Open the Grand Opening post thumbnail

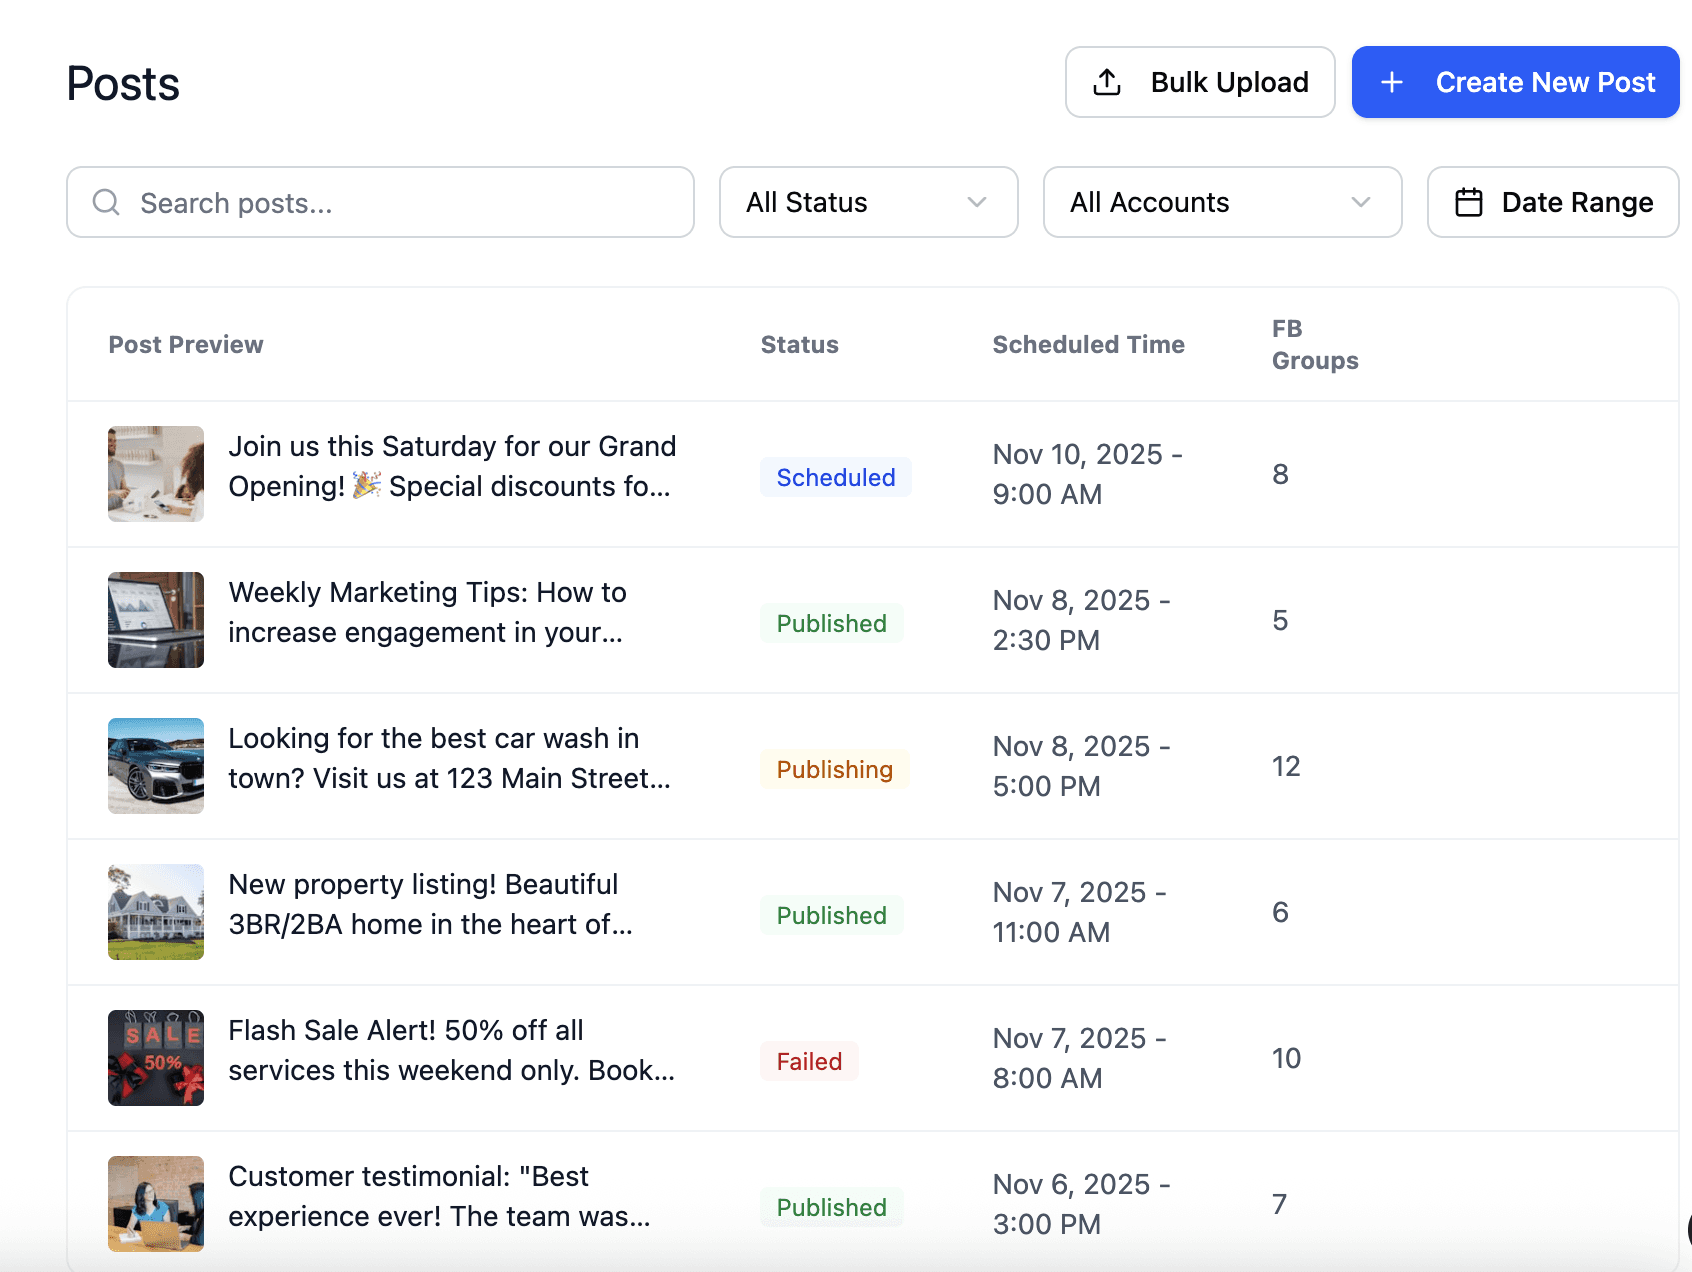pos(156,474)
